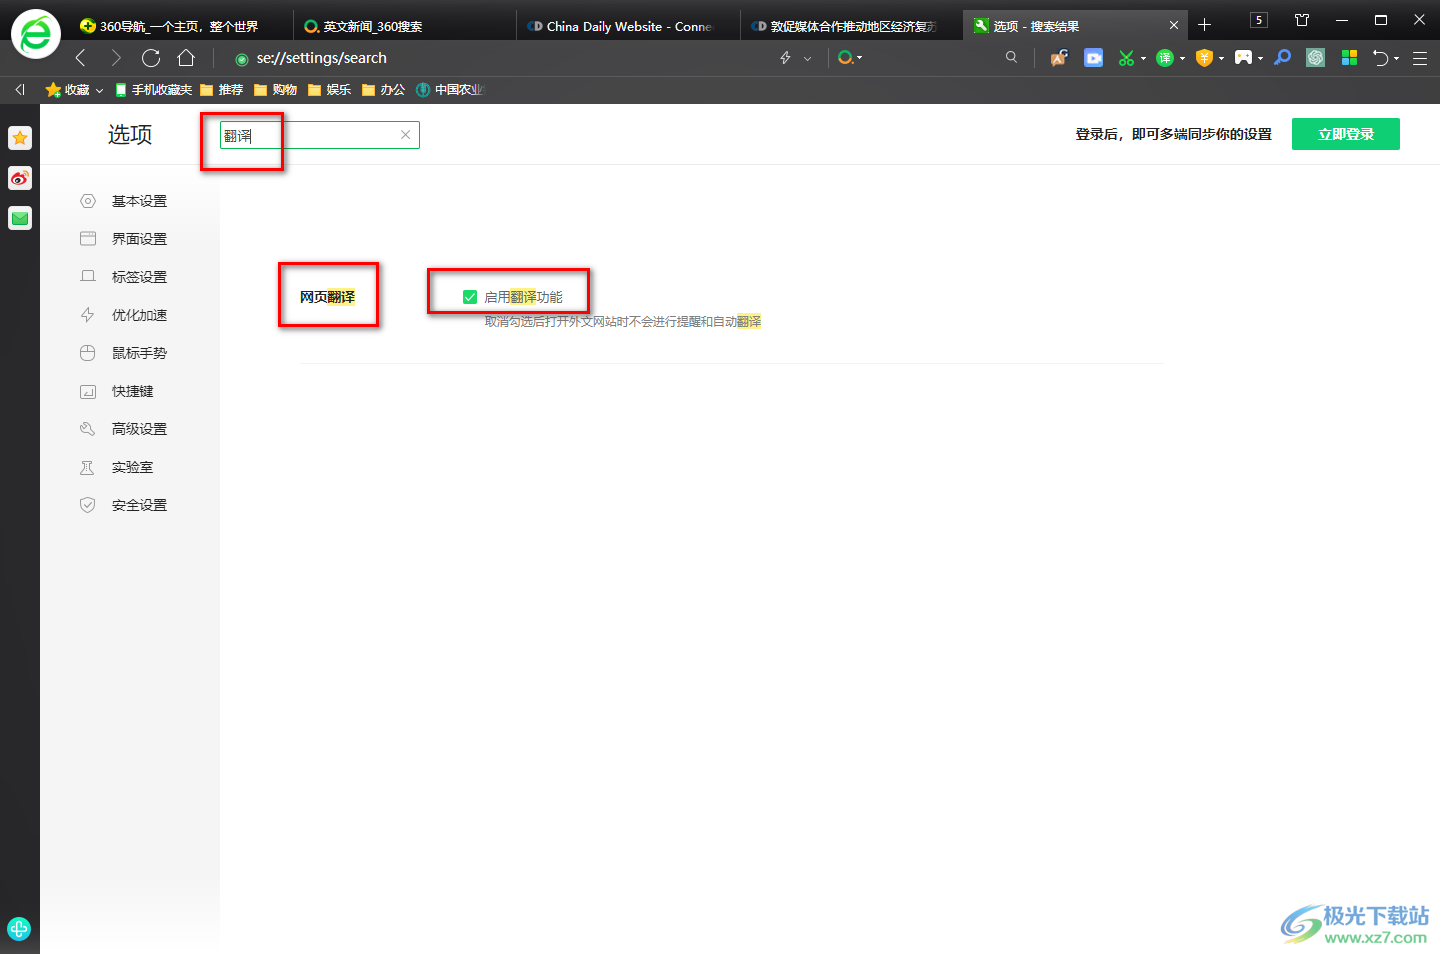Expand the translate extension dropdown arrow

click(x=1182, y=58)
